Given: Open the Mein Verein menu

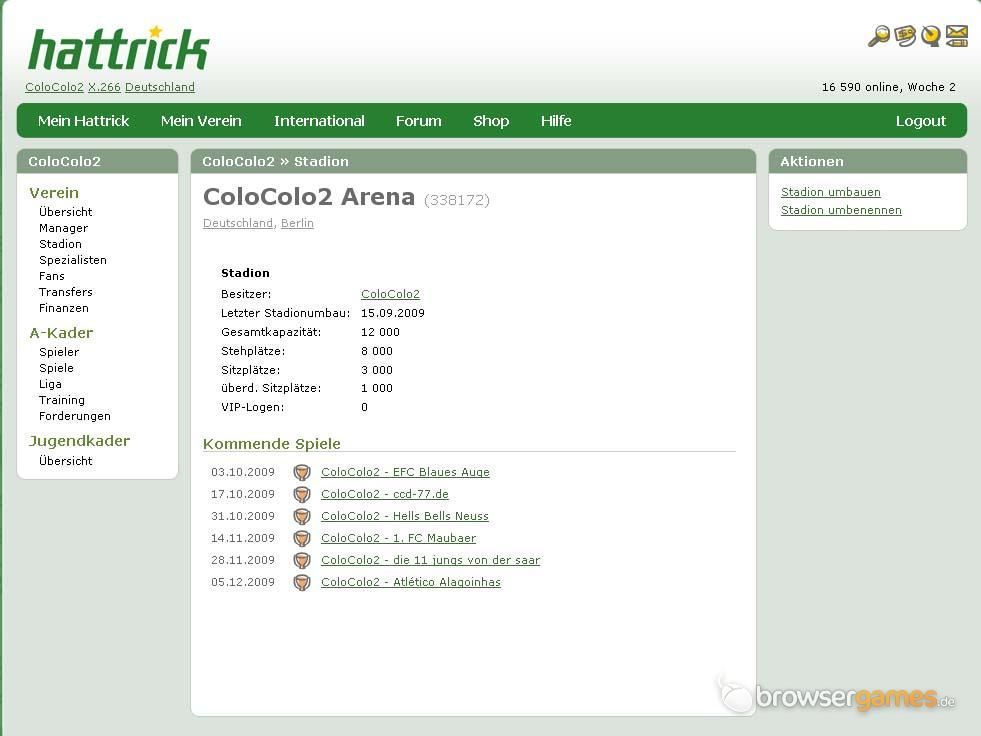Looking at the screenshot, I should [201, 121].
